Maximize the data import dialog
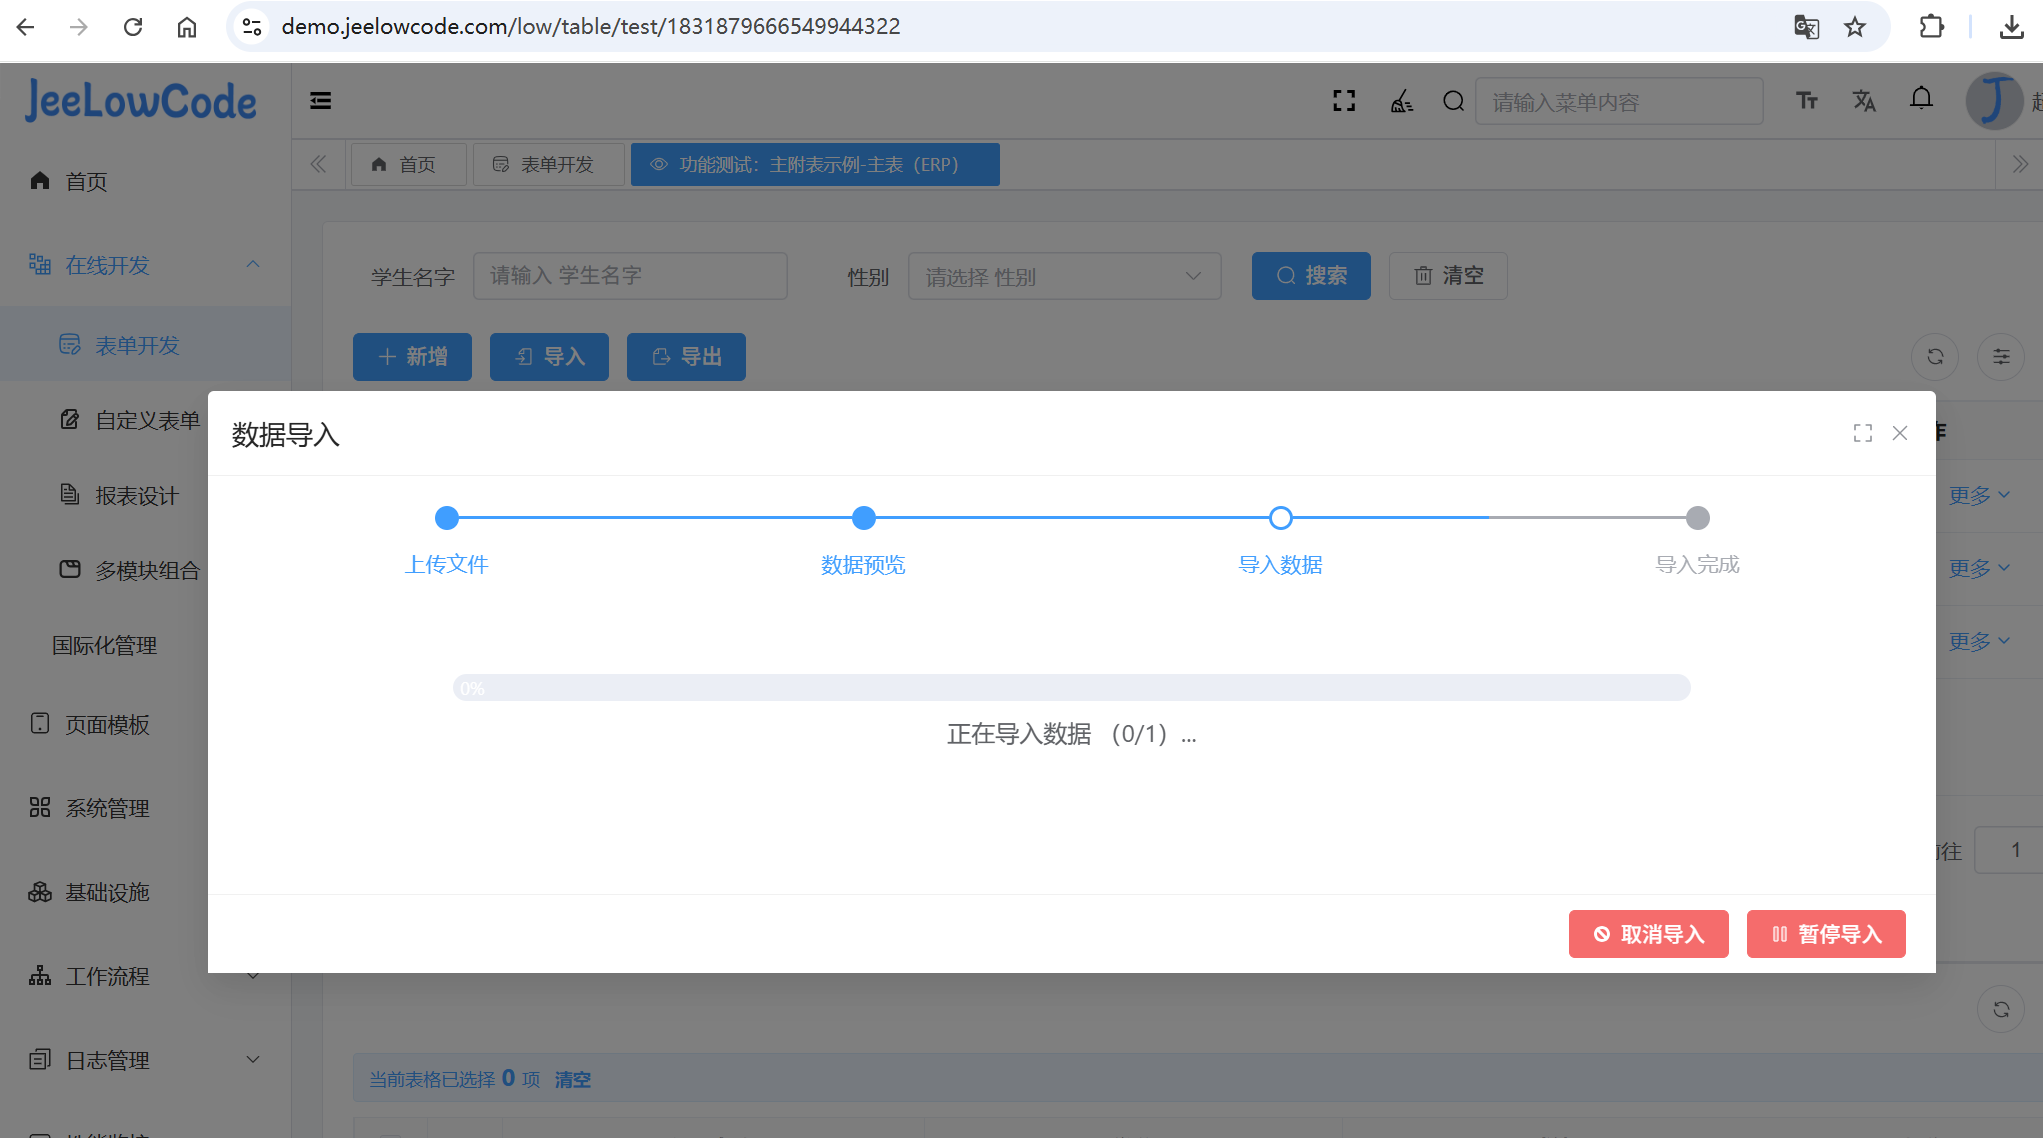Screen dimensions: 2043x1138 tap(1862, 433)
